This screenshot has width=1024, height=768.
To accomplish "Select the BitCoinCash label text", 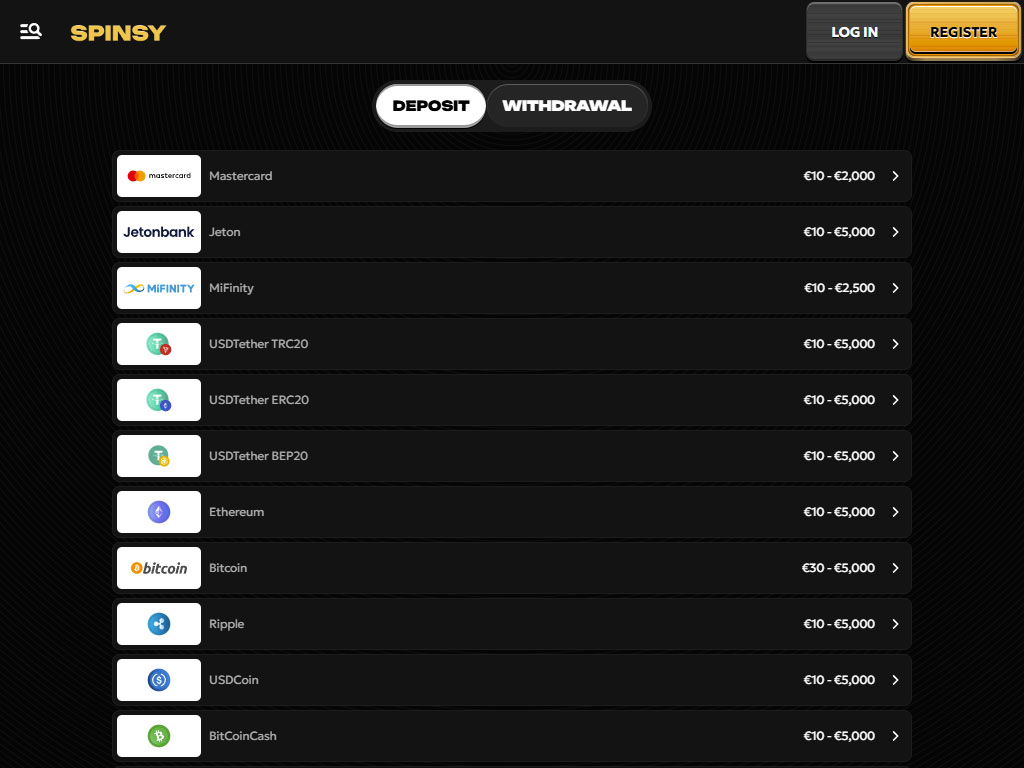I will (x=243, y=736).
